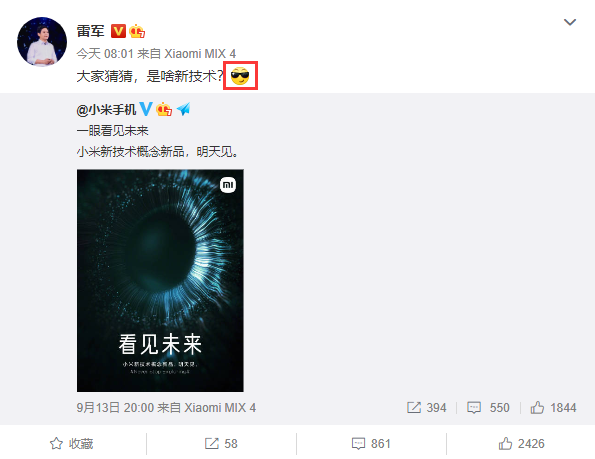This screenshot has height=459, width=595.
Task: Expand the post options chevron menu
Action: pos(570,22)
